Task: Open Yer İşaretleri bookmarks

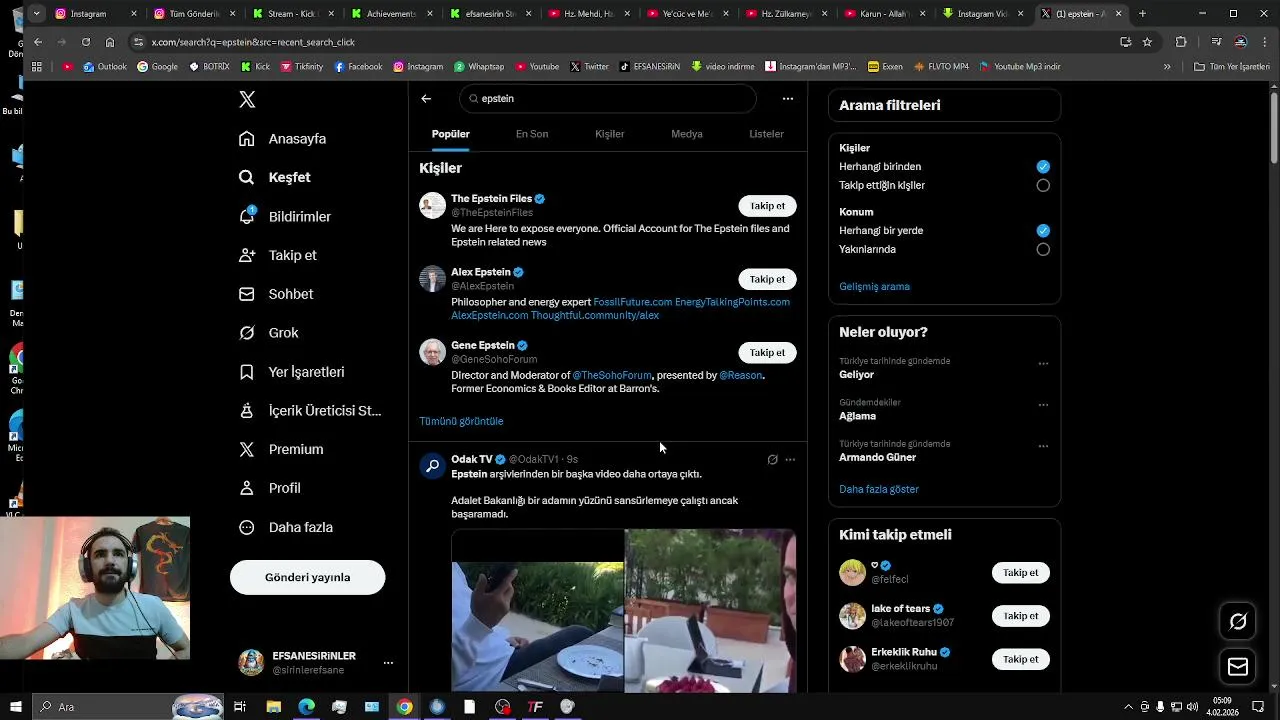Action: (292, 372)
